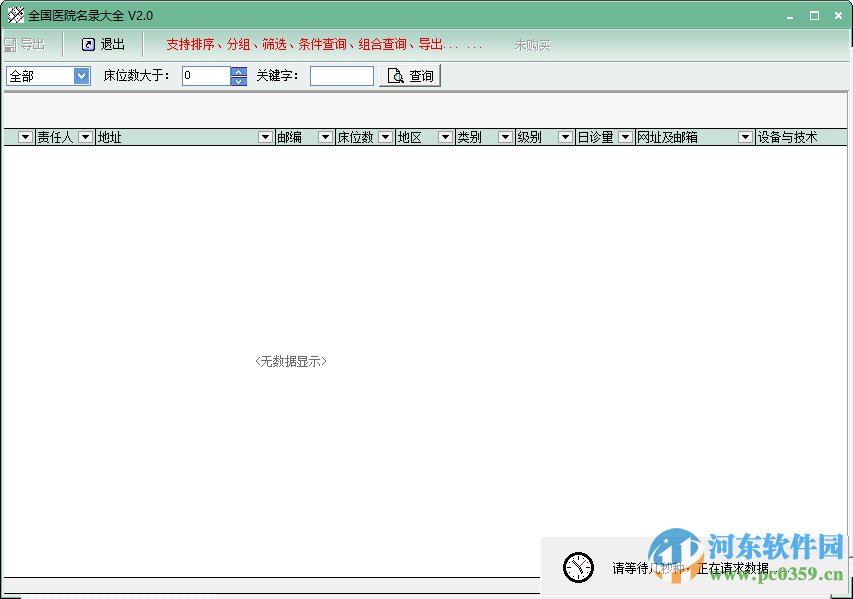
Task: Open the 网址及邮箱 column filter dropdown
Action: tap(745, 137)
